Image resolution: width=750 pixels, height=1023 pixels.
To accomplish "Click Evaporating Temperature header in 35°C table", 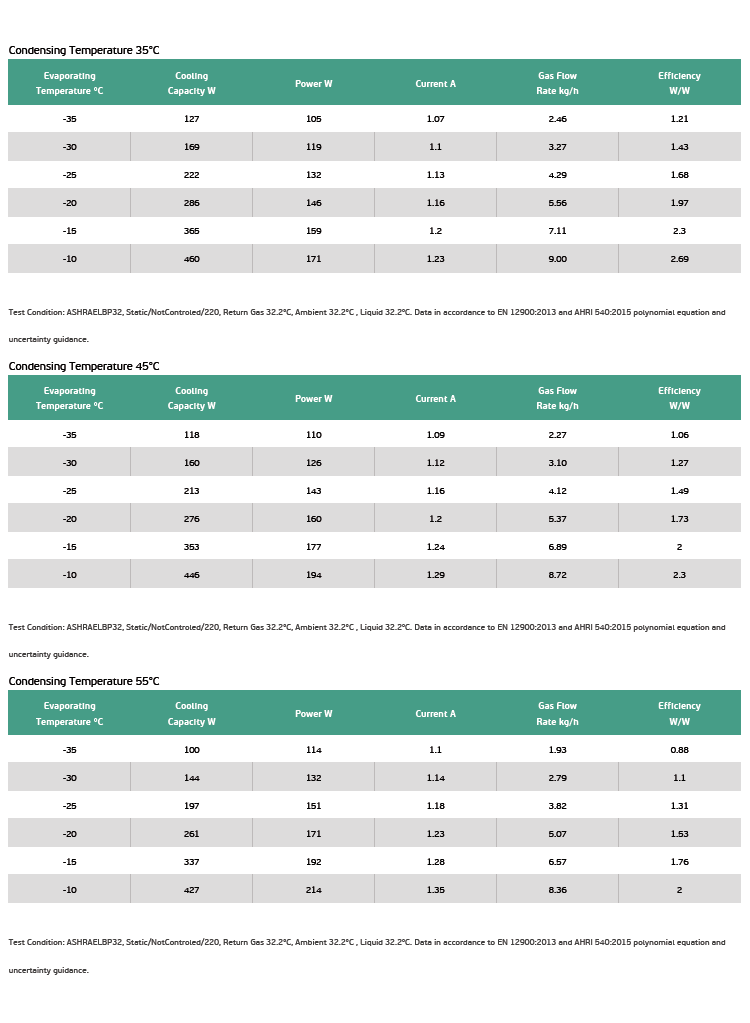I will point(69,83).
